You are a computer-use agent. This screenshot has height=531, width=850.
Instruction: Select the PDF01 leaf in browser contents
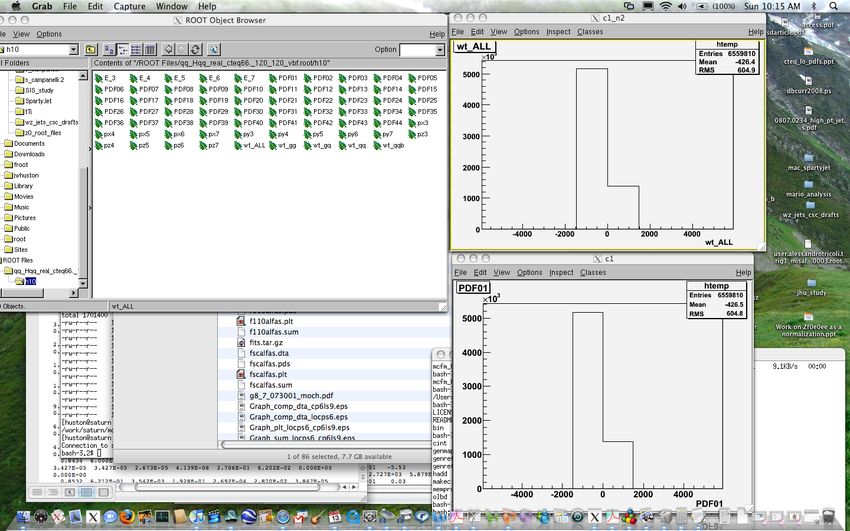(282, 78)
